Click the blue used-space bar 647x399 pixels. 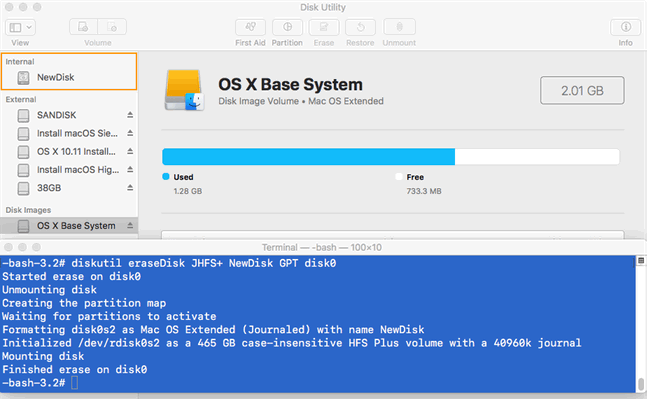pos(309,157)
